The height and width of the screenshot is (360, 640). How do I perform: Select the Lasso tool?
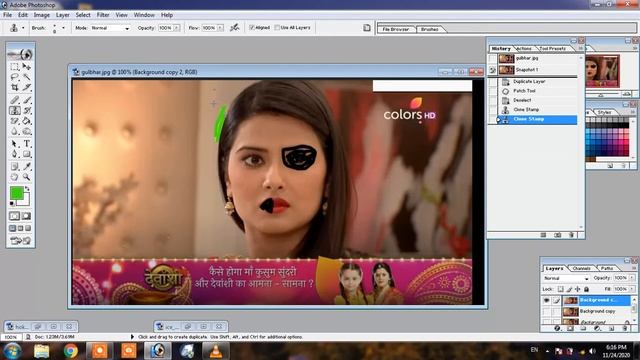click(15, 77)
